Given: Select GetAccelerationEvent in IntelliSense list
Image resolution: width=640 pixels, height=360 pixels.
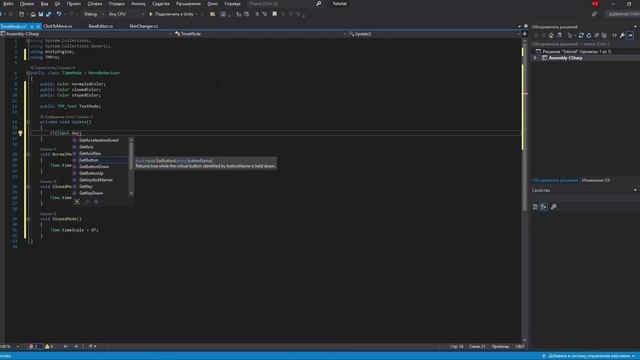Looking at the screenshot, I should (99, 140).
